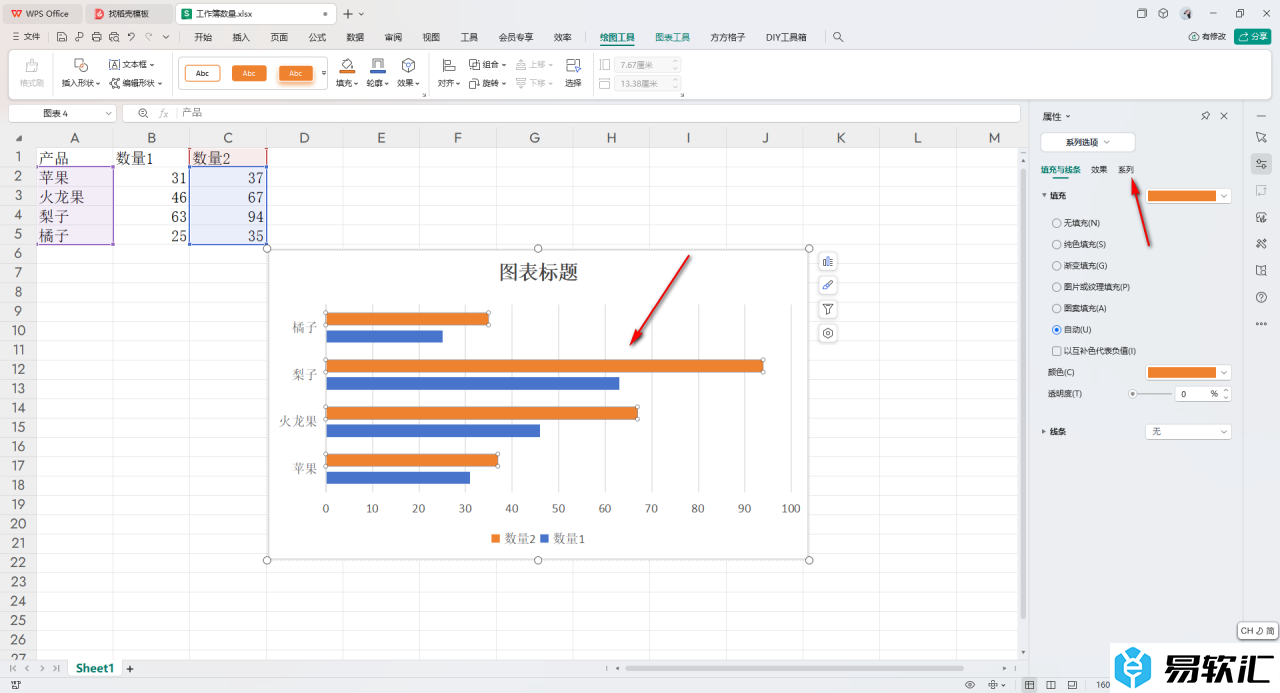Click the eye protection mode status icon
Screen dimensions: 1280x693
coord(970,685)
